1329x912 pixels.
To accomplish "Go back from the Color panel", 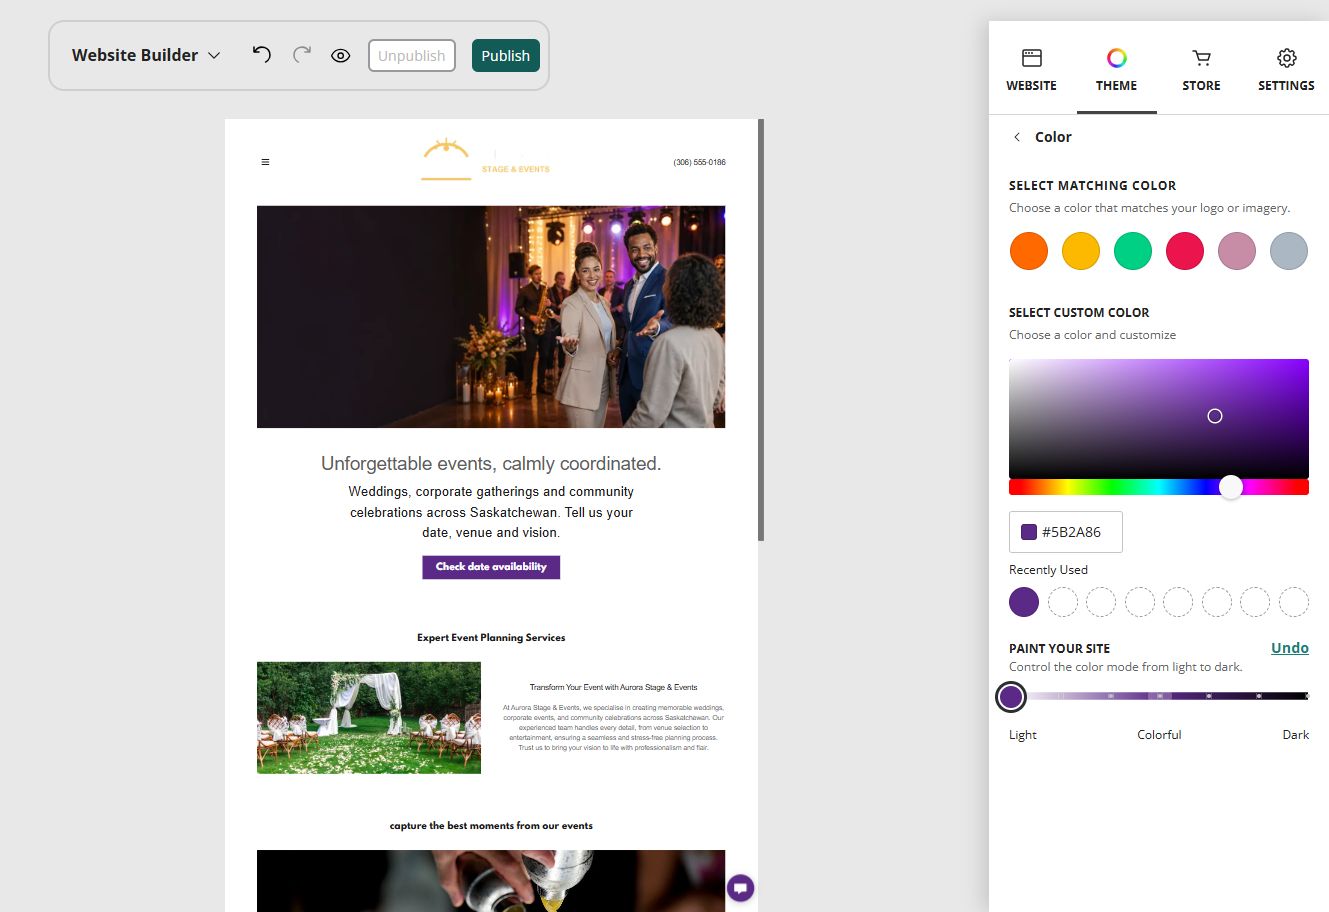I will click(x=1017, y=137).
